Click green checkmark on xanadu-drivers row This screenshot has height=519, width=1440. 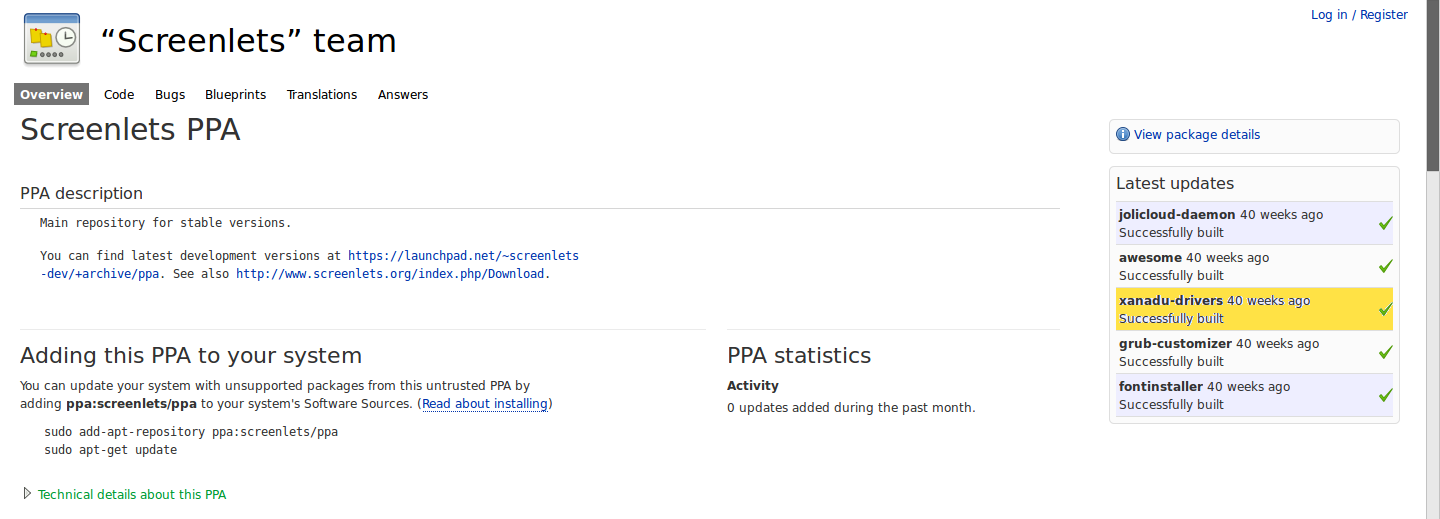[x=1385, y=309]
